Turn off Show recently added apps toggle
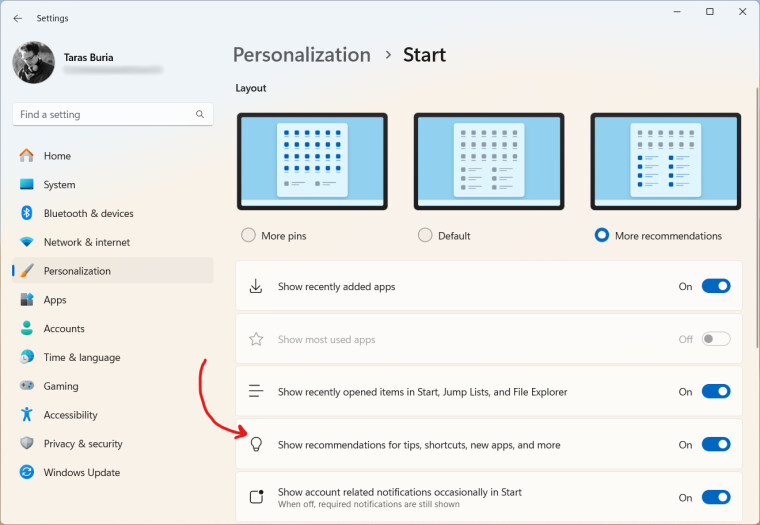This screenshot has height=525, width=760. point(715,287)
